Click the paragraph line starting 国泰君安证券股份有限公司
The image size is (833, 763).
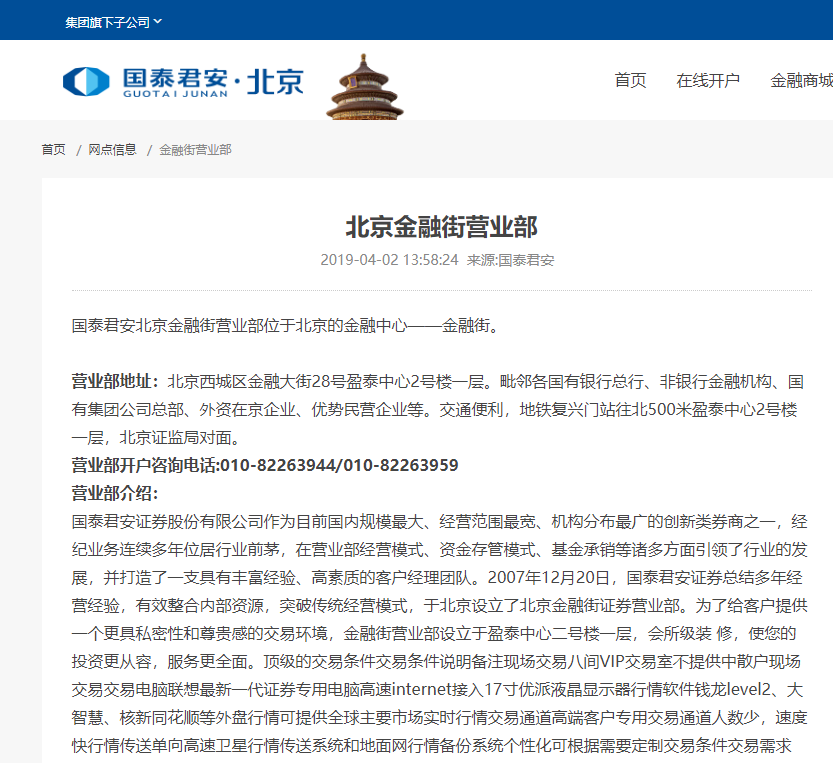pyautogui.click(x=439, y=522)
